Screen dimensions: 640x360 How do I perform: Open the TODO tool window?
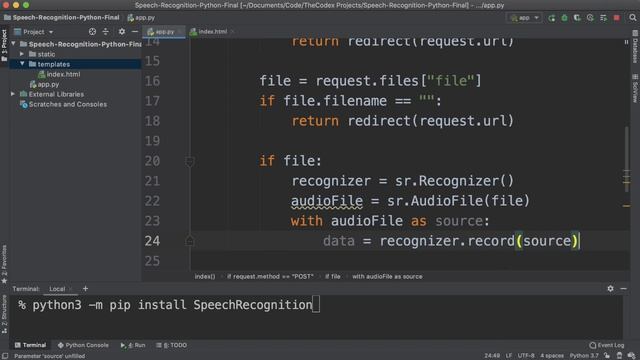click(x=171, y=345)
